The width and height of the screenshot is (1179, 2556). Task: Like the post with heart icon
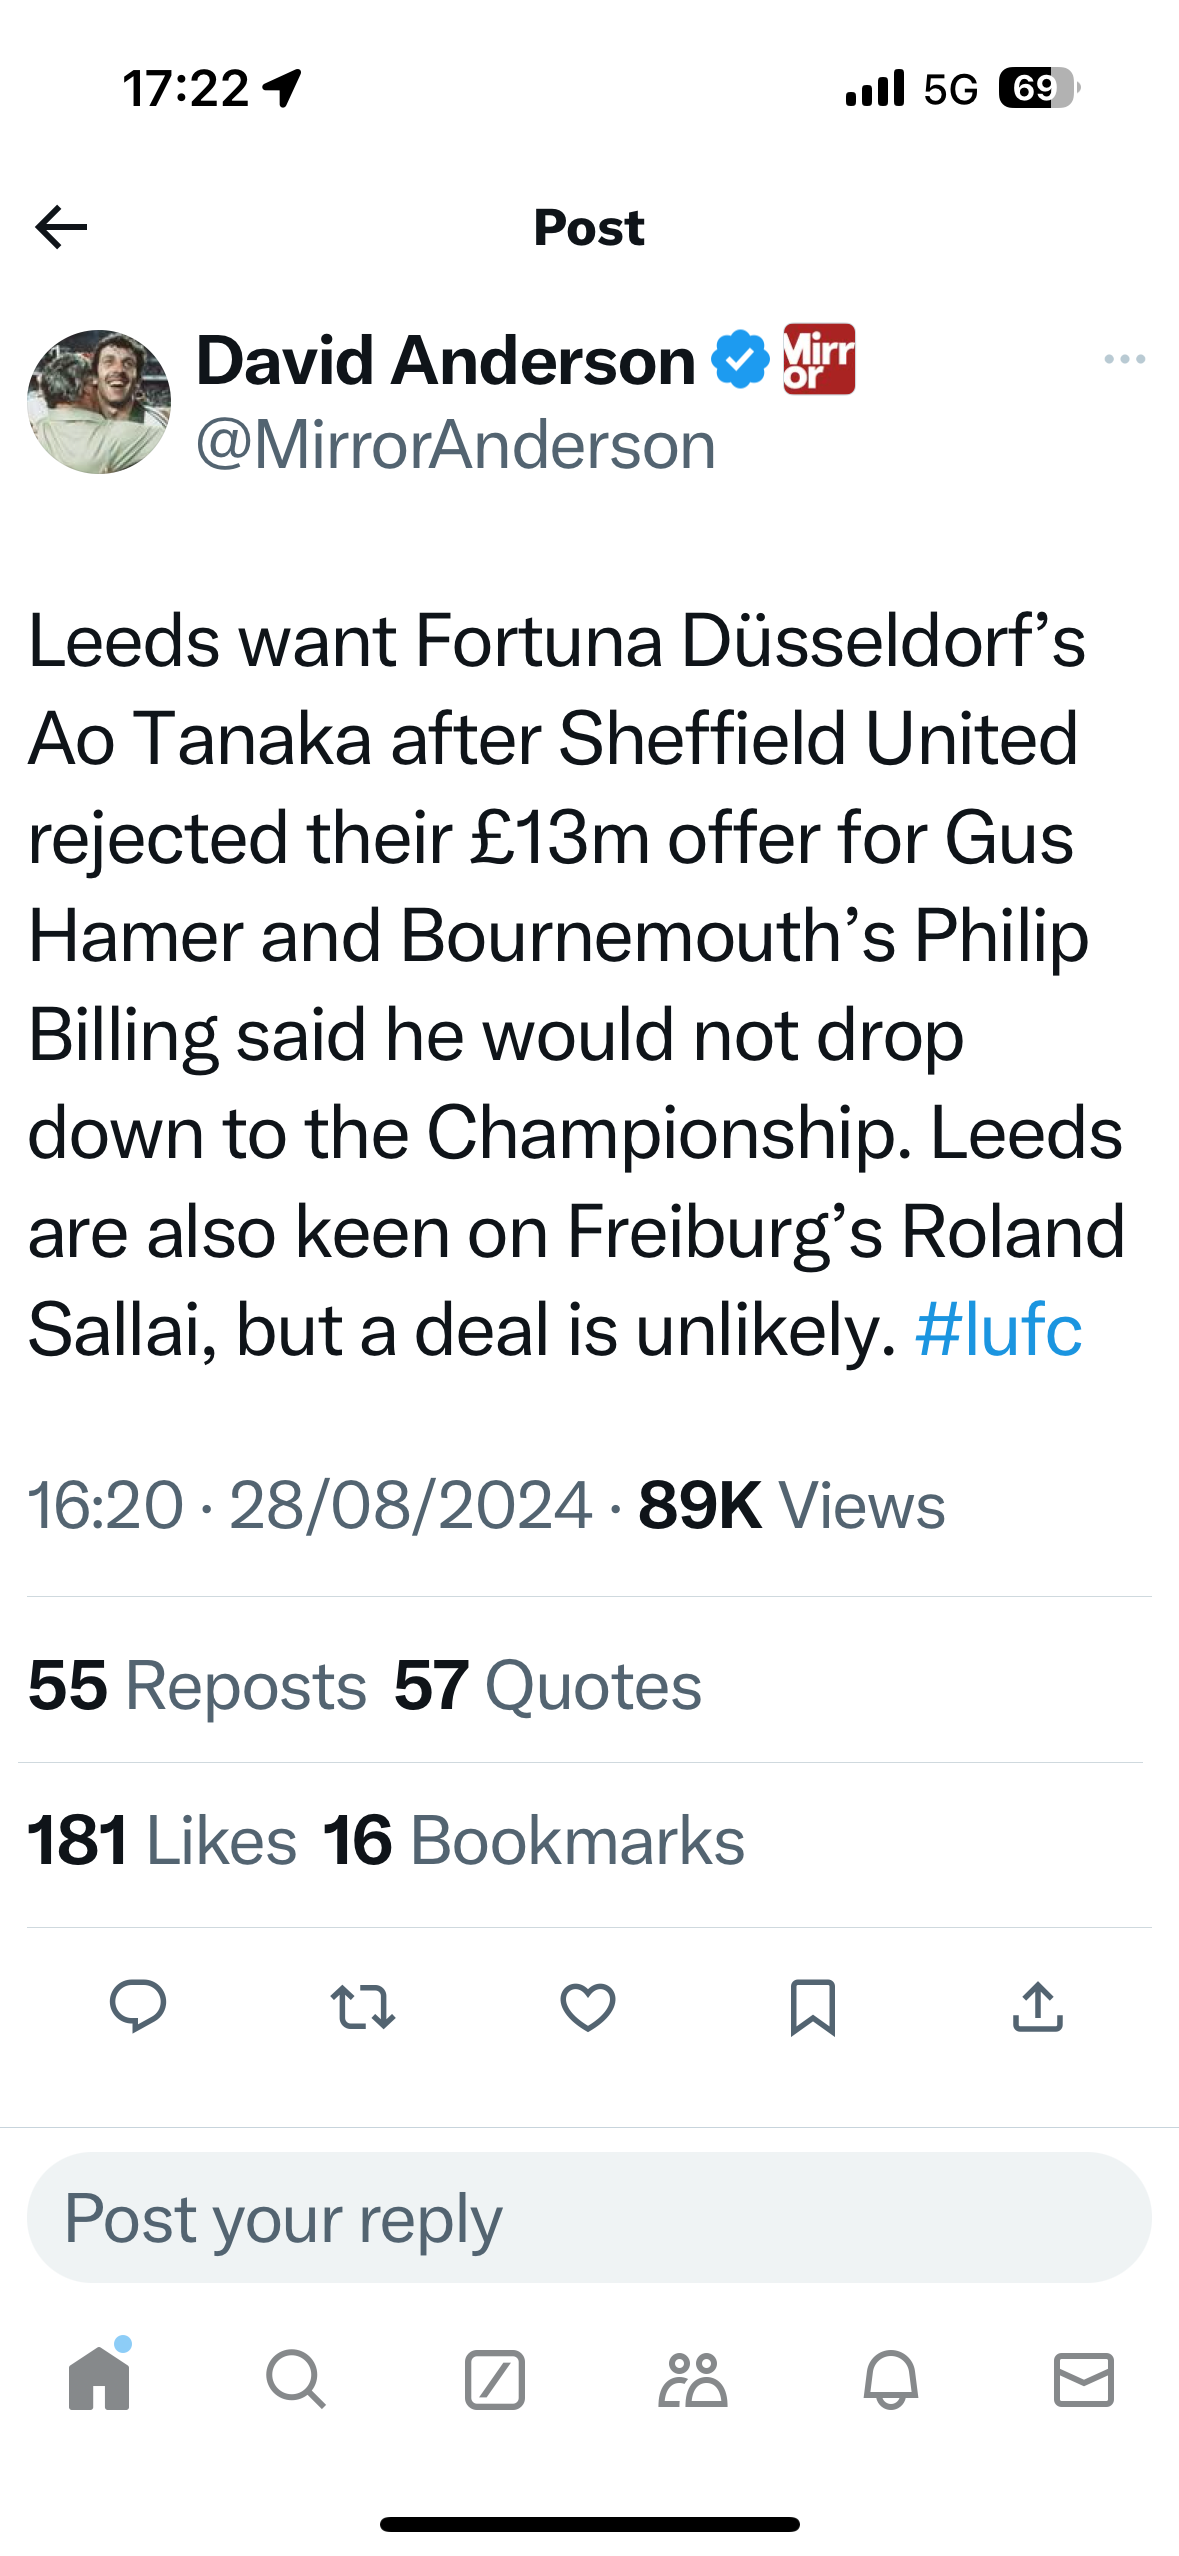coord(588,2006)
